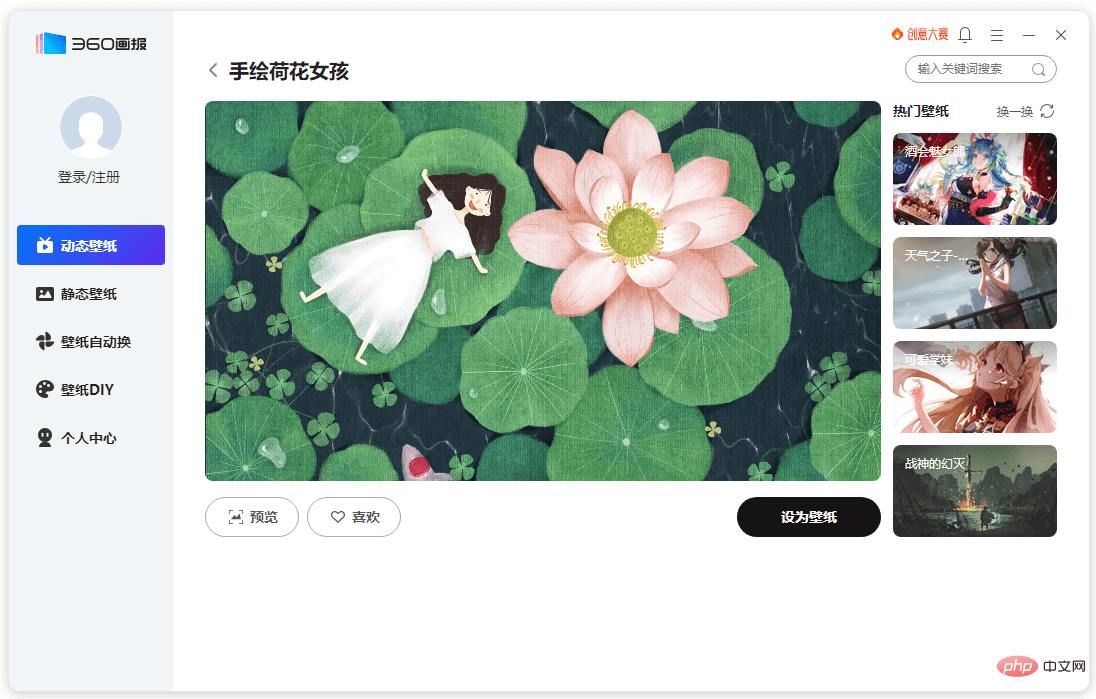The height and width of the screenshot is (699, 1096).
Task: Open the 创意大赛 flame link
Action: (920, 34)
